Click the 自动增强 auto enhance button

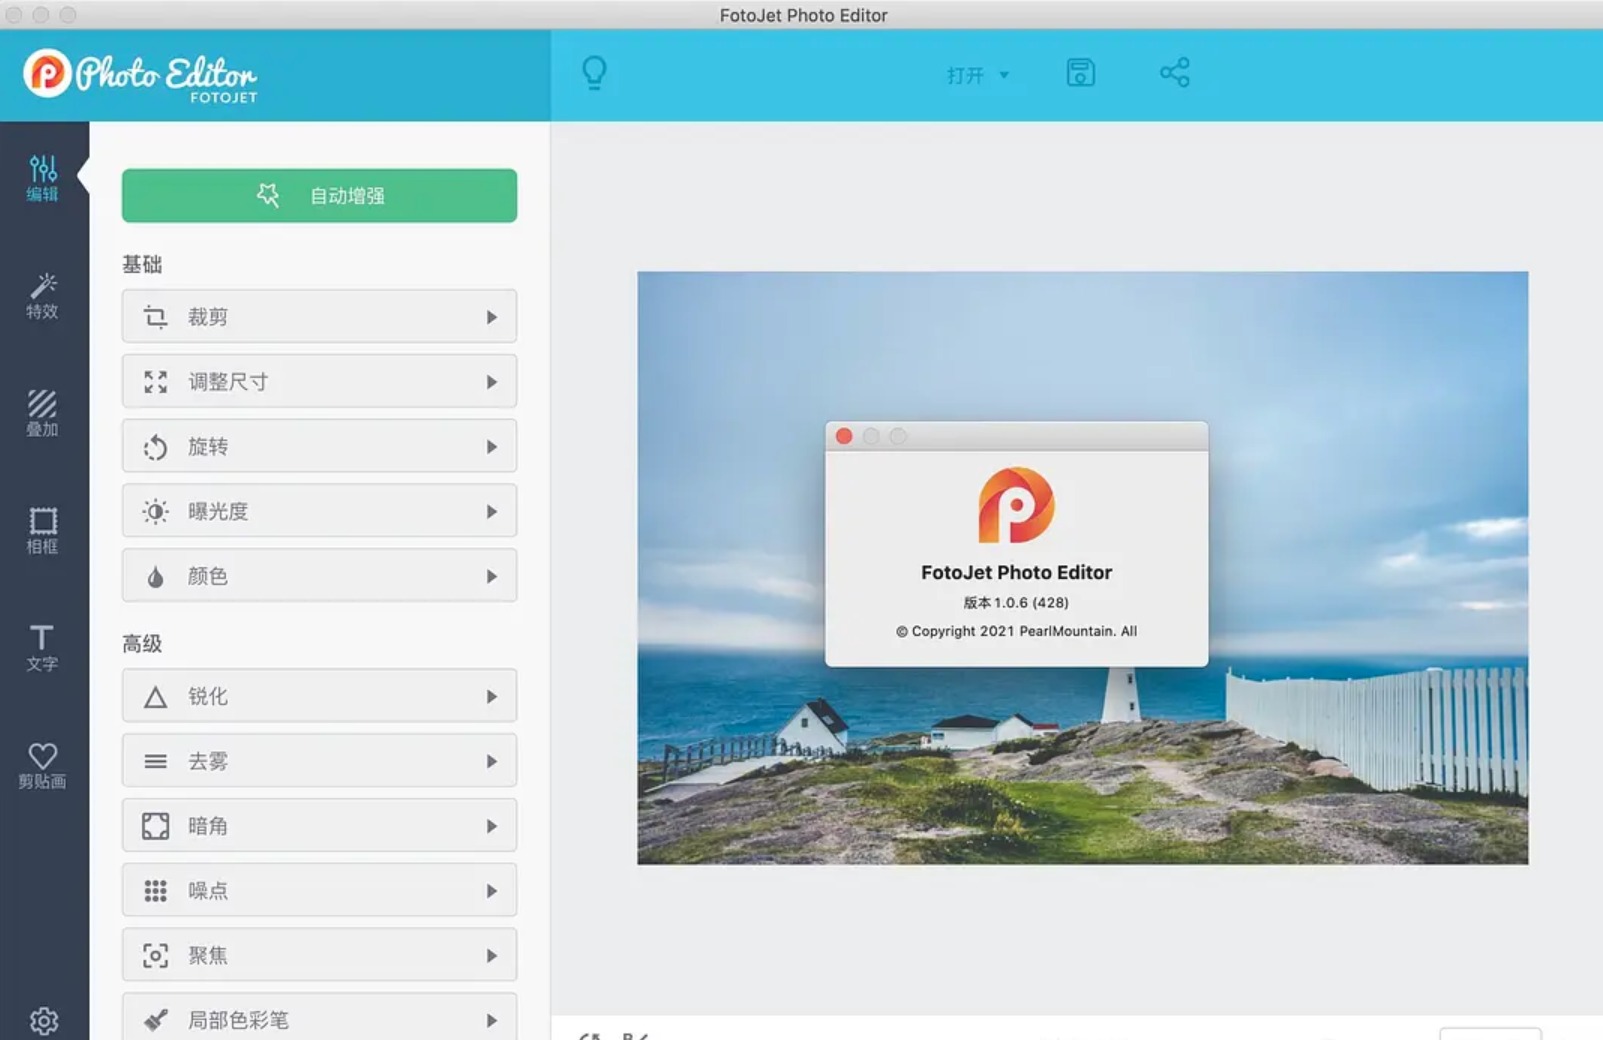[319, 195]
